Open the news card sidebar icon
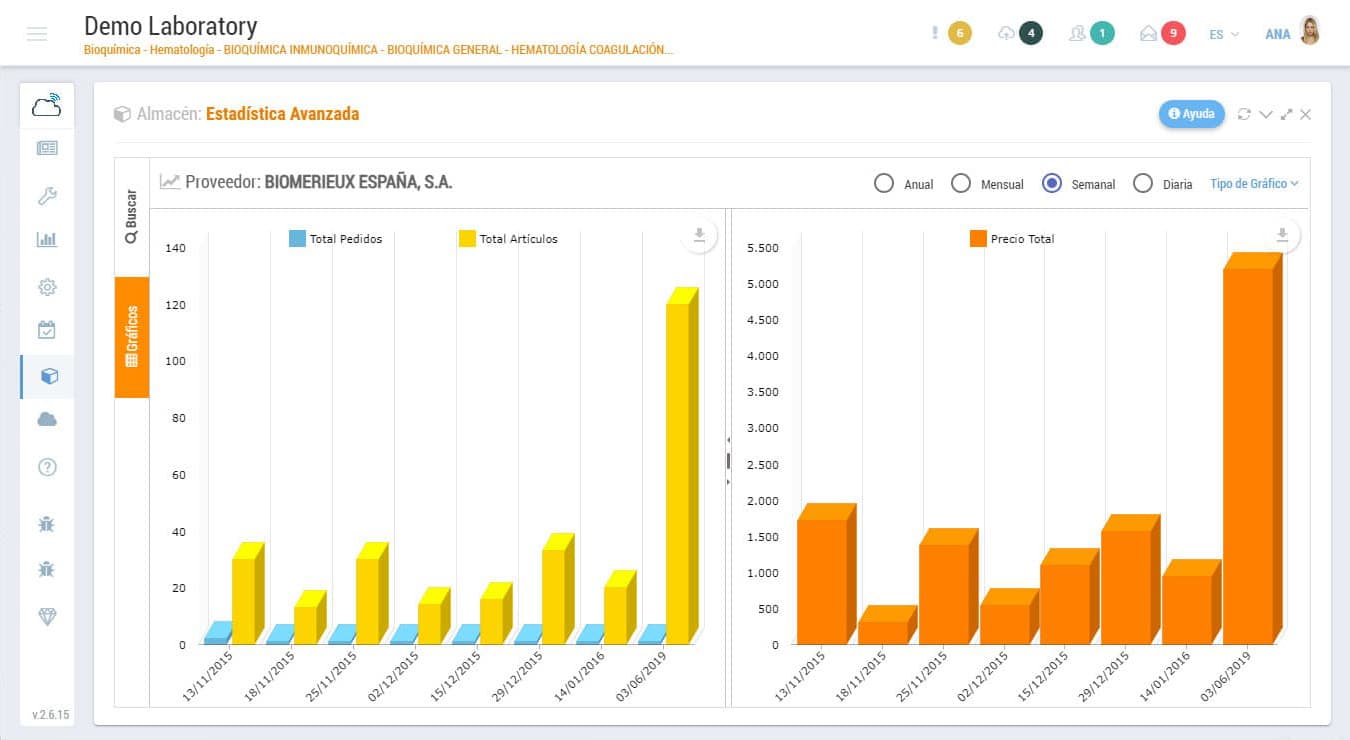Image resolution: width=1350 pixels, height=740 pixels. [x=47, y=148]
